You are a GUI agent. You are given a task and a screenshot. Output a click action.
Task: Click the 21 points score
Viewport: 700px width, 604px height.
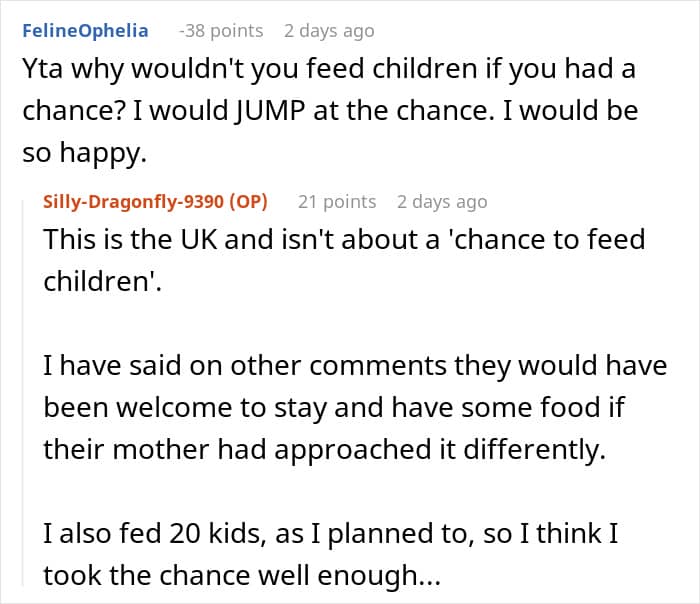point(337,201)
